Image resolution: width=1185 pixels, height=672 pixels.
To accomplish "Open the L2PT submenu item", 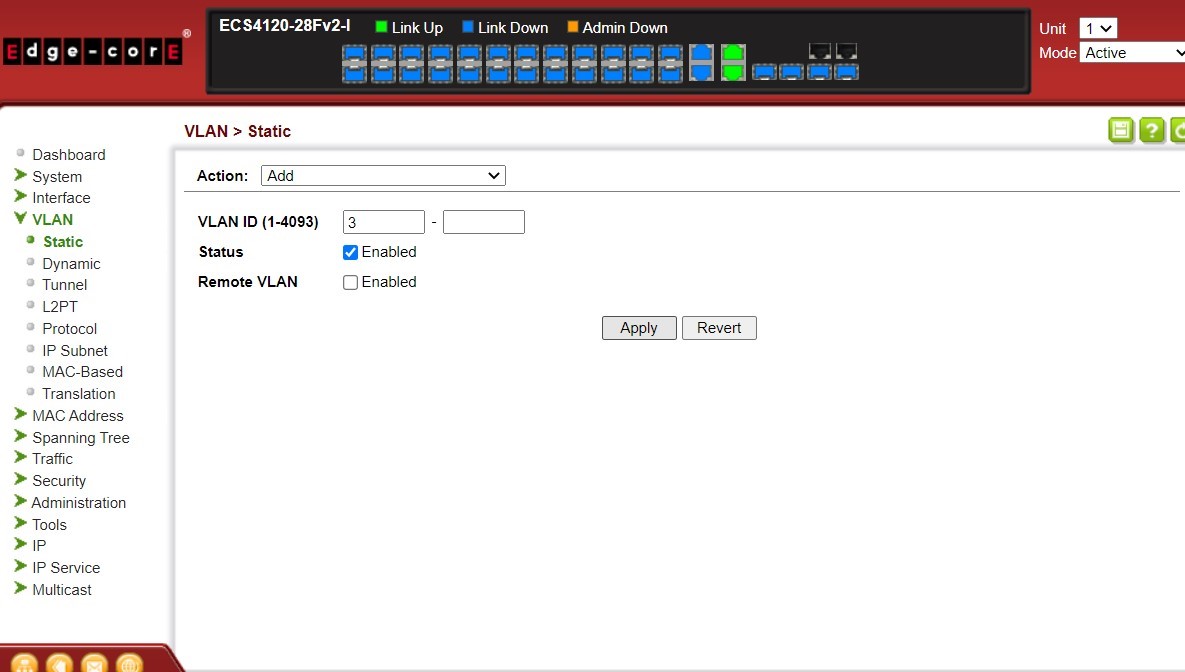I will tap(60, 307).
